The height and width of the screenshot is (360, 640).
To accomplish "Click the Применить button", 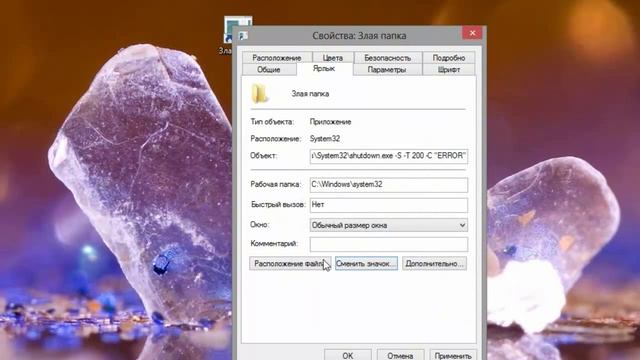I will [453, 355].
